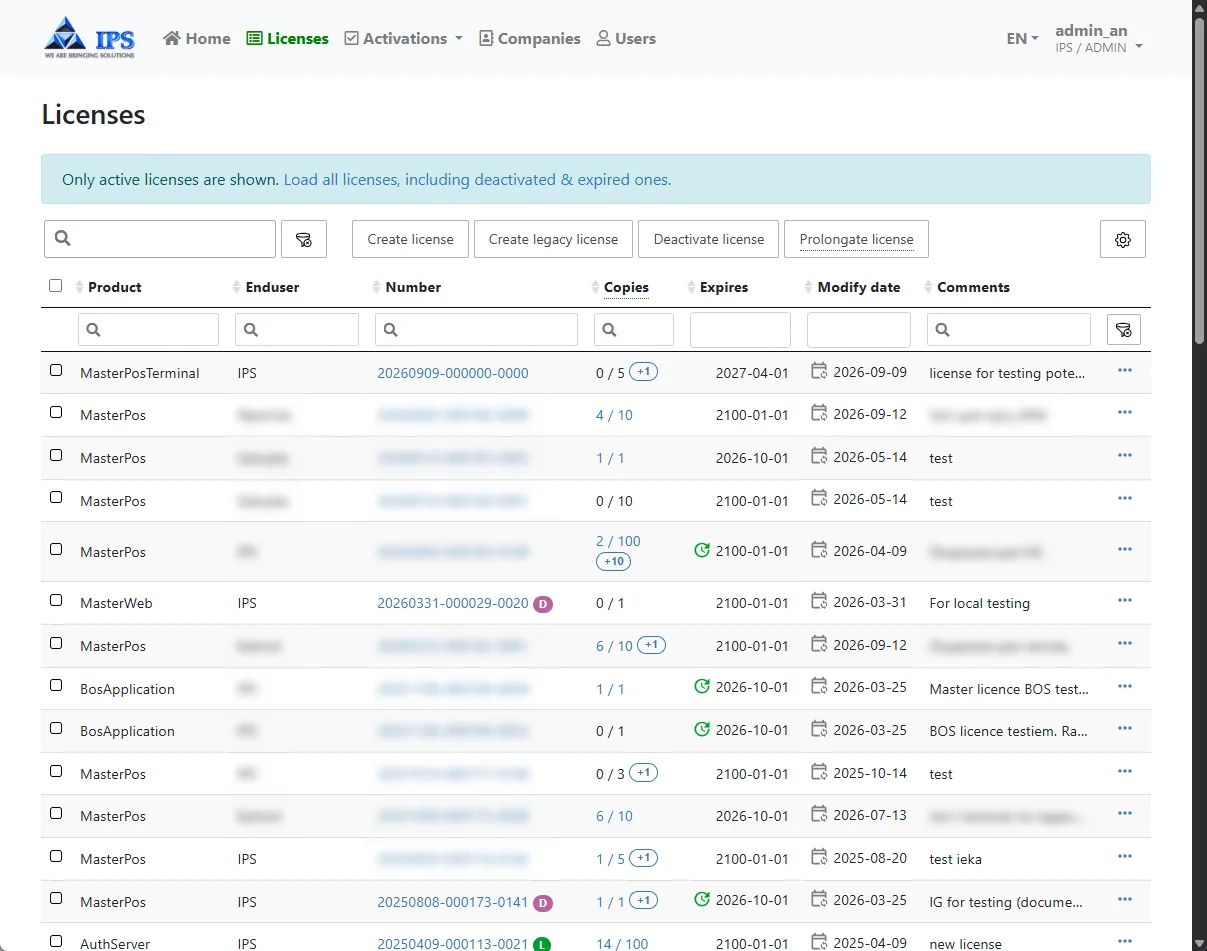Click renewal icon in IG for testing row
Image resolution: width=1207 pixels, height=951 pixels.
(x=702, y=900)
